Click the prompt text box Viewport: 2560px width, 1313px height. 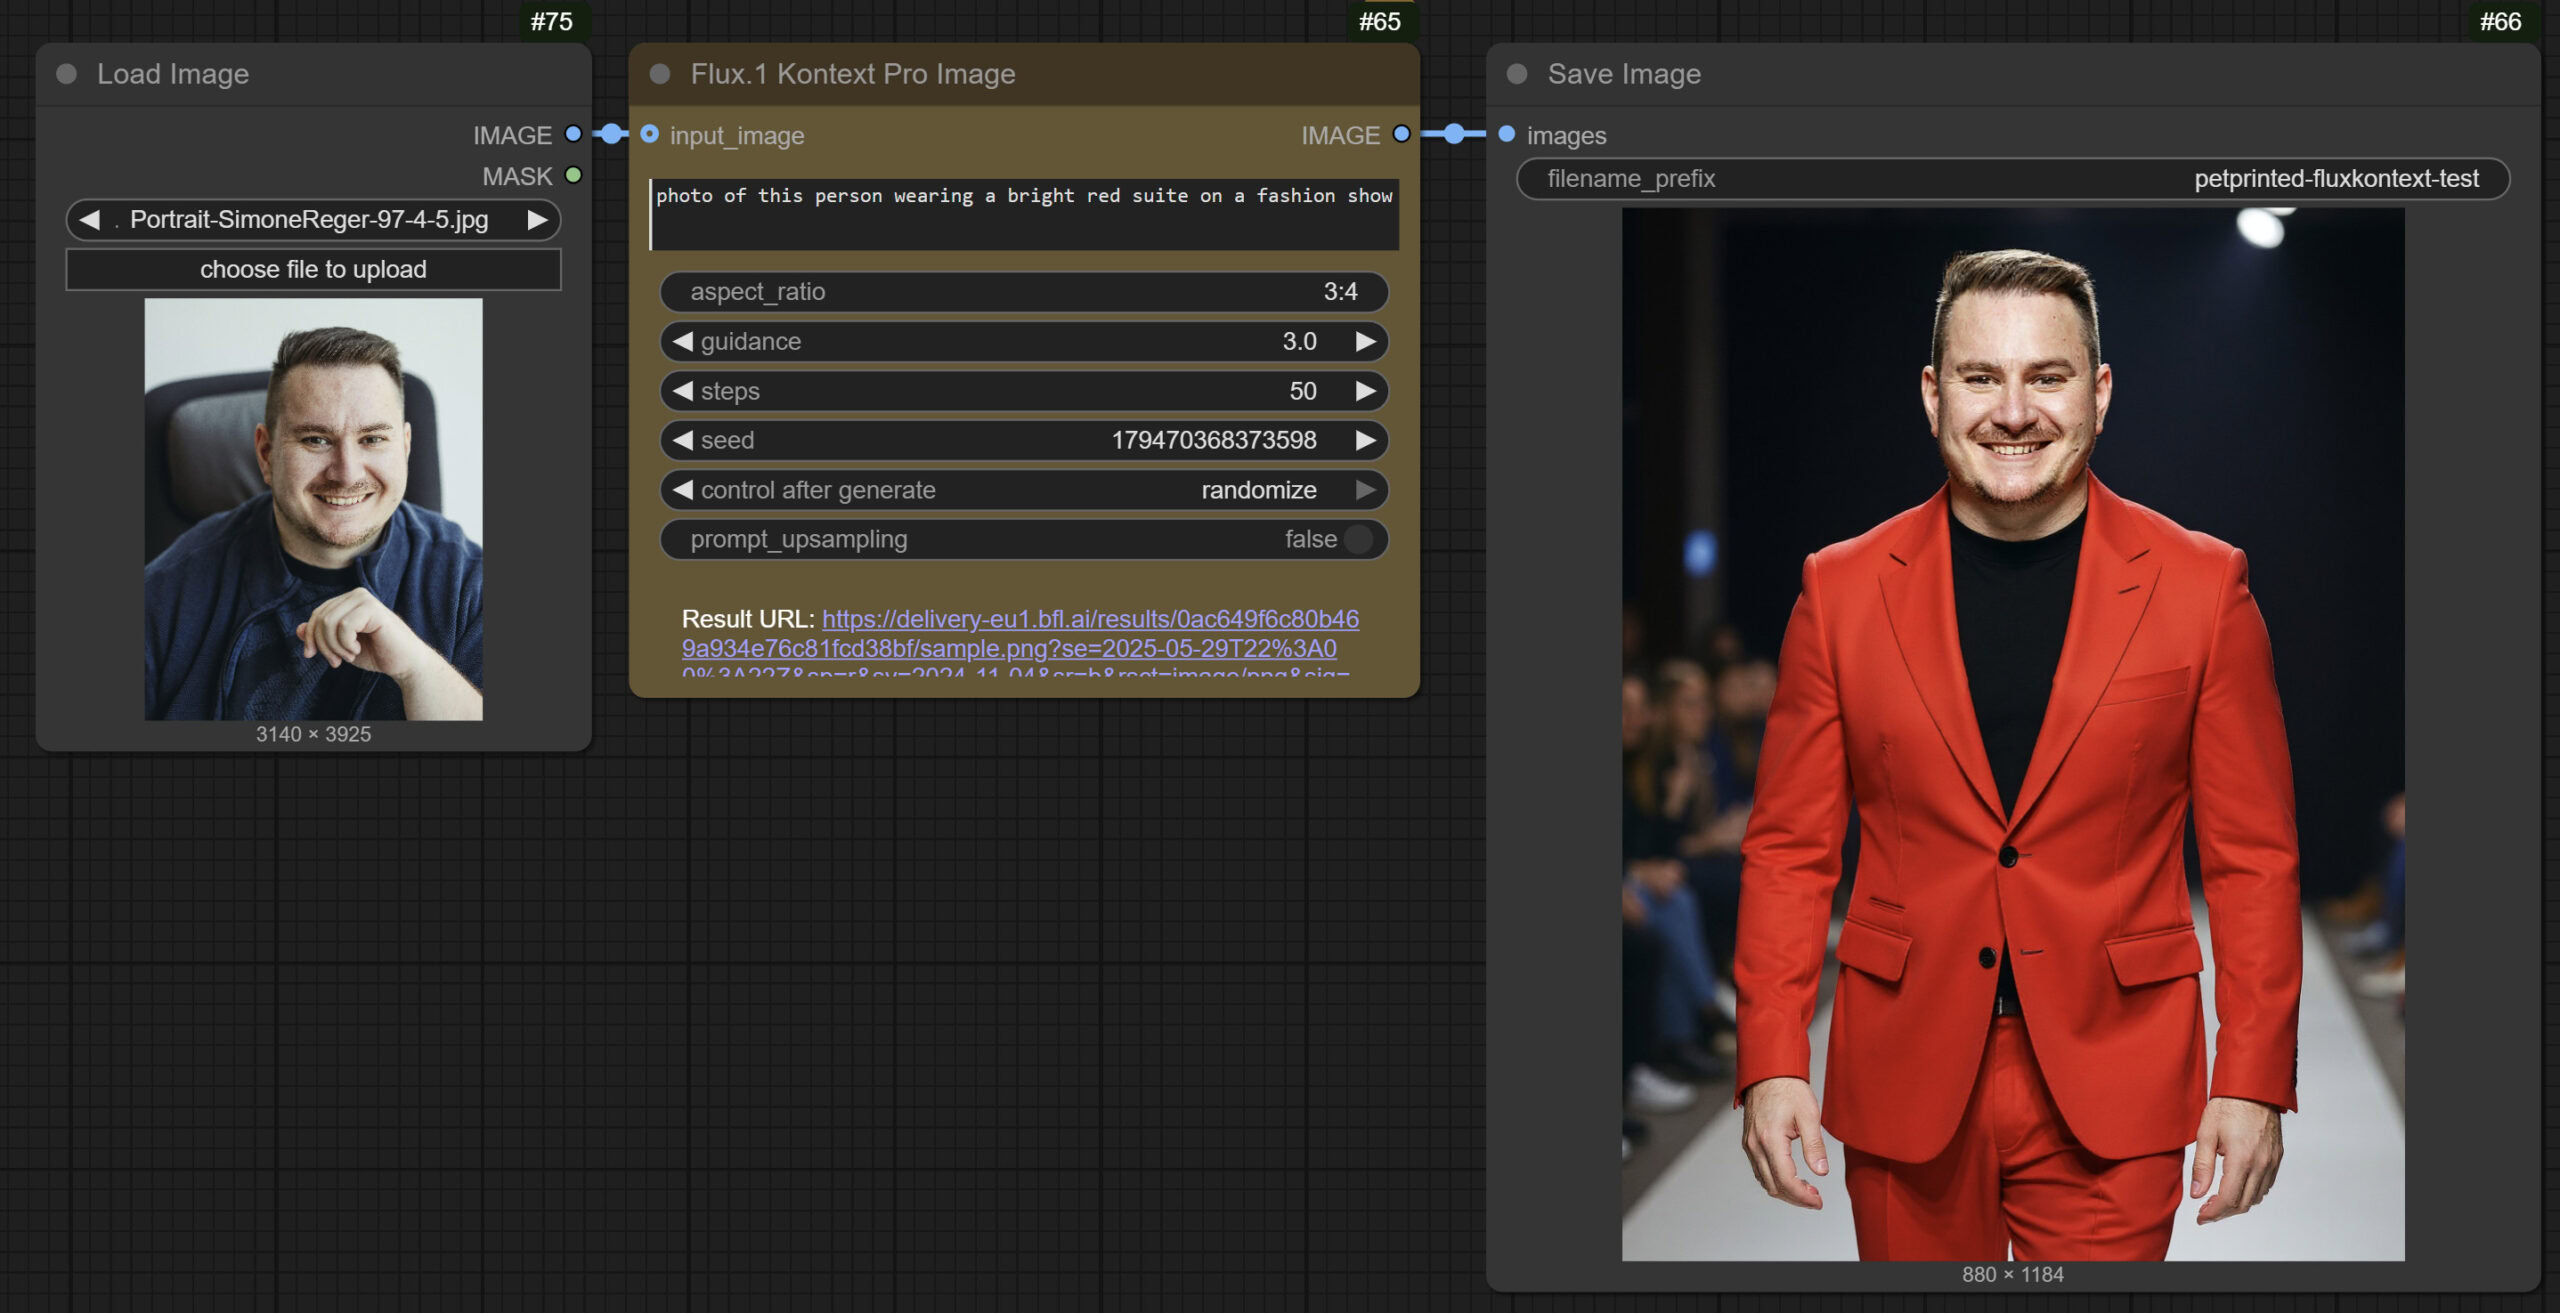[x=1023, y=215]
